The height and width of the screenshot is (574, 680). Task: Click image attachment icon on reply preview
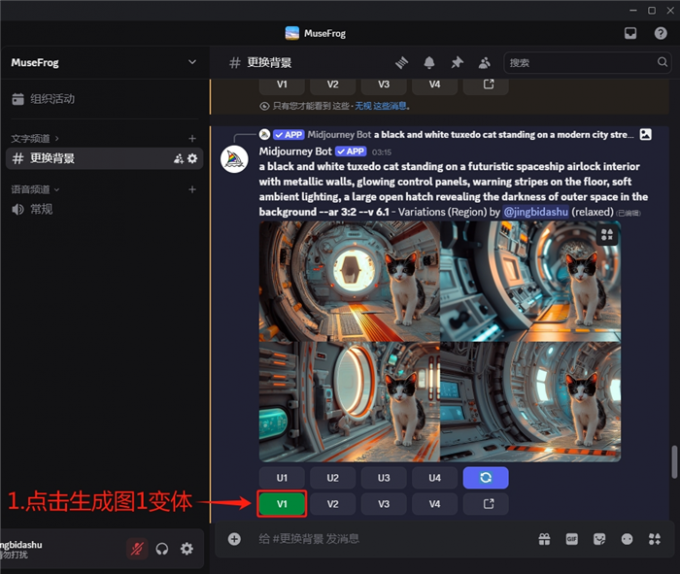tap(645, 134)
